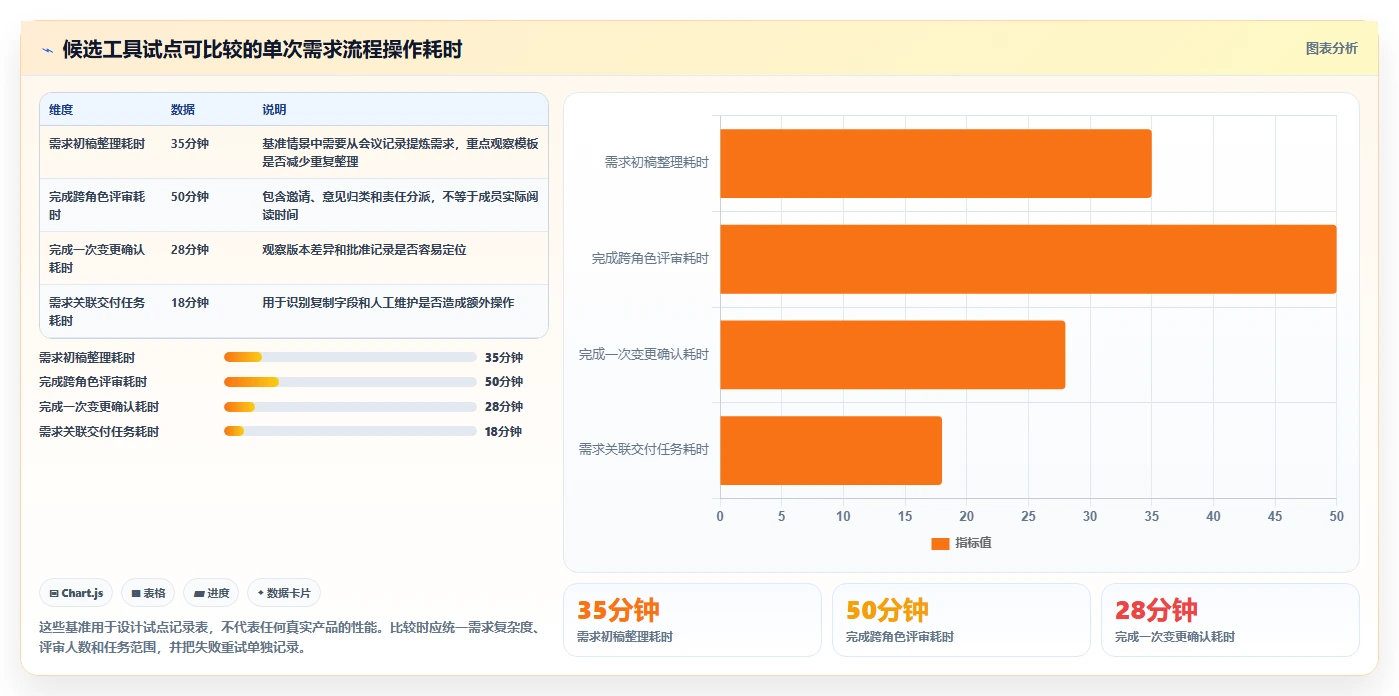1399x696 pixels.
Task: Click table cell 需求初稿整理耗时
Action: 97,144
